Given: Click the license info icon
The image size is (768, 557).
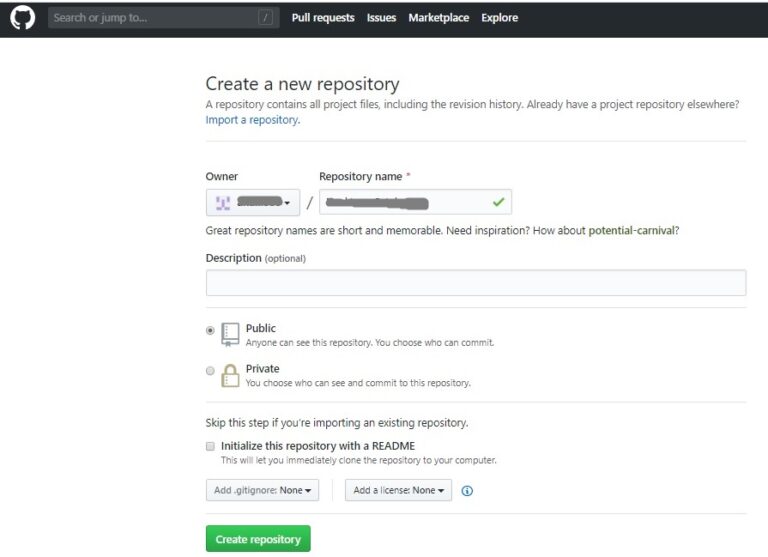Looking at the screenshot, I should tap(467, 491).
